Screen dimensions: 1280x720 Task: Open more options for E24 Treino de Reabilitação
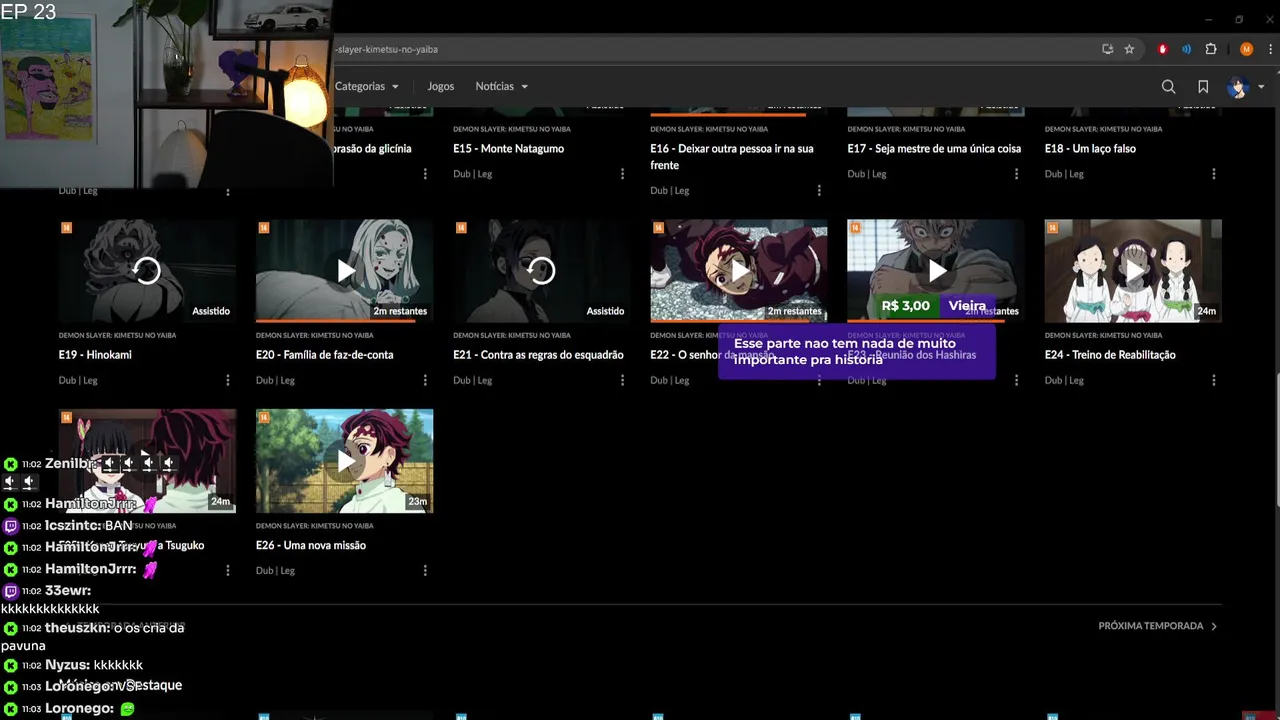1214,380
